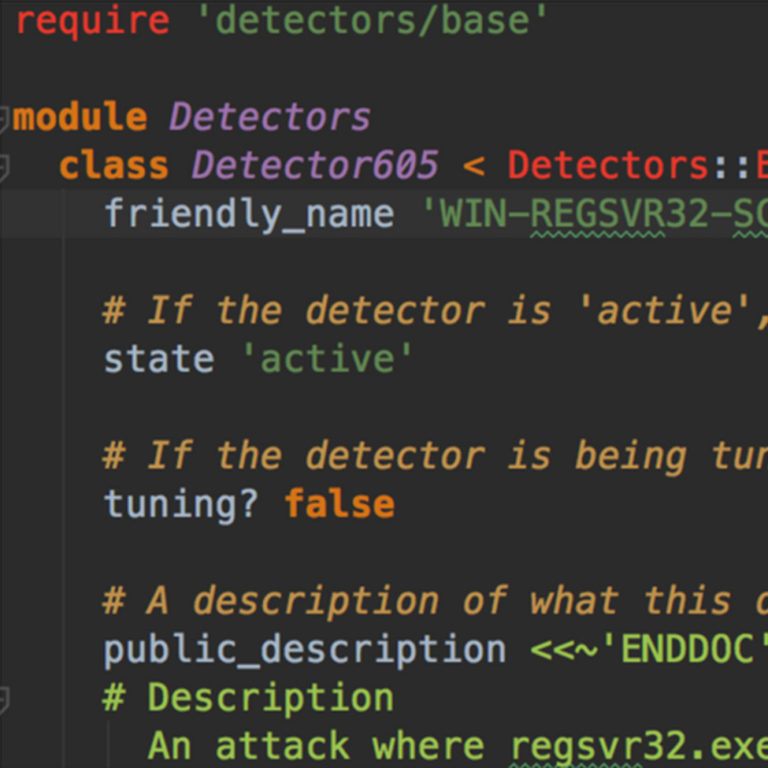Fold the Description heredoc block marker
Screen dimensions: 768x768
[4, 698]
